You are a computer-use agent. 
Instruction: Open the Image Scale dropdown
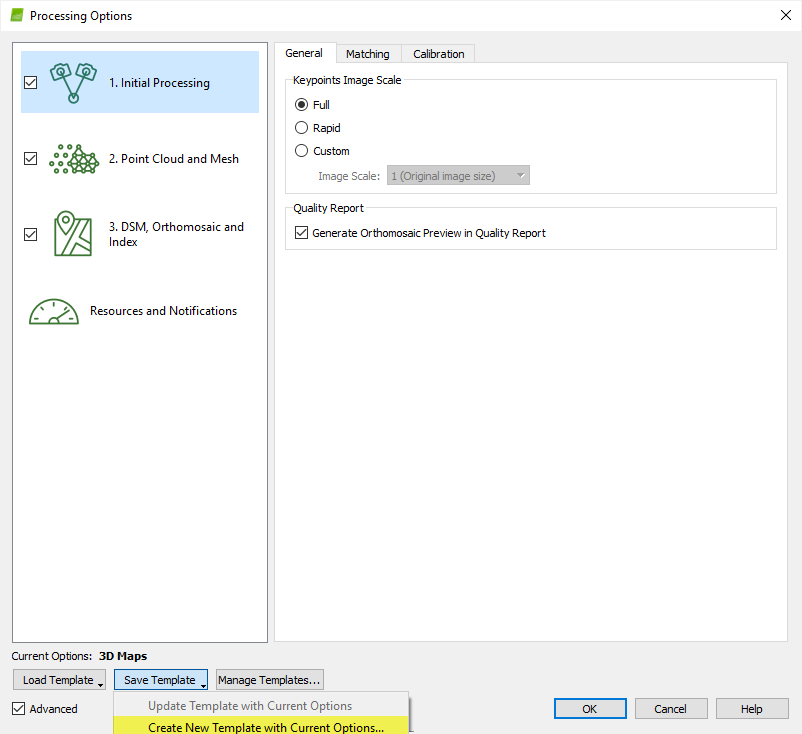(x=457, y=176)
